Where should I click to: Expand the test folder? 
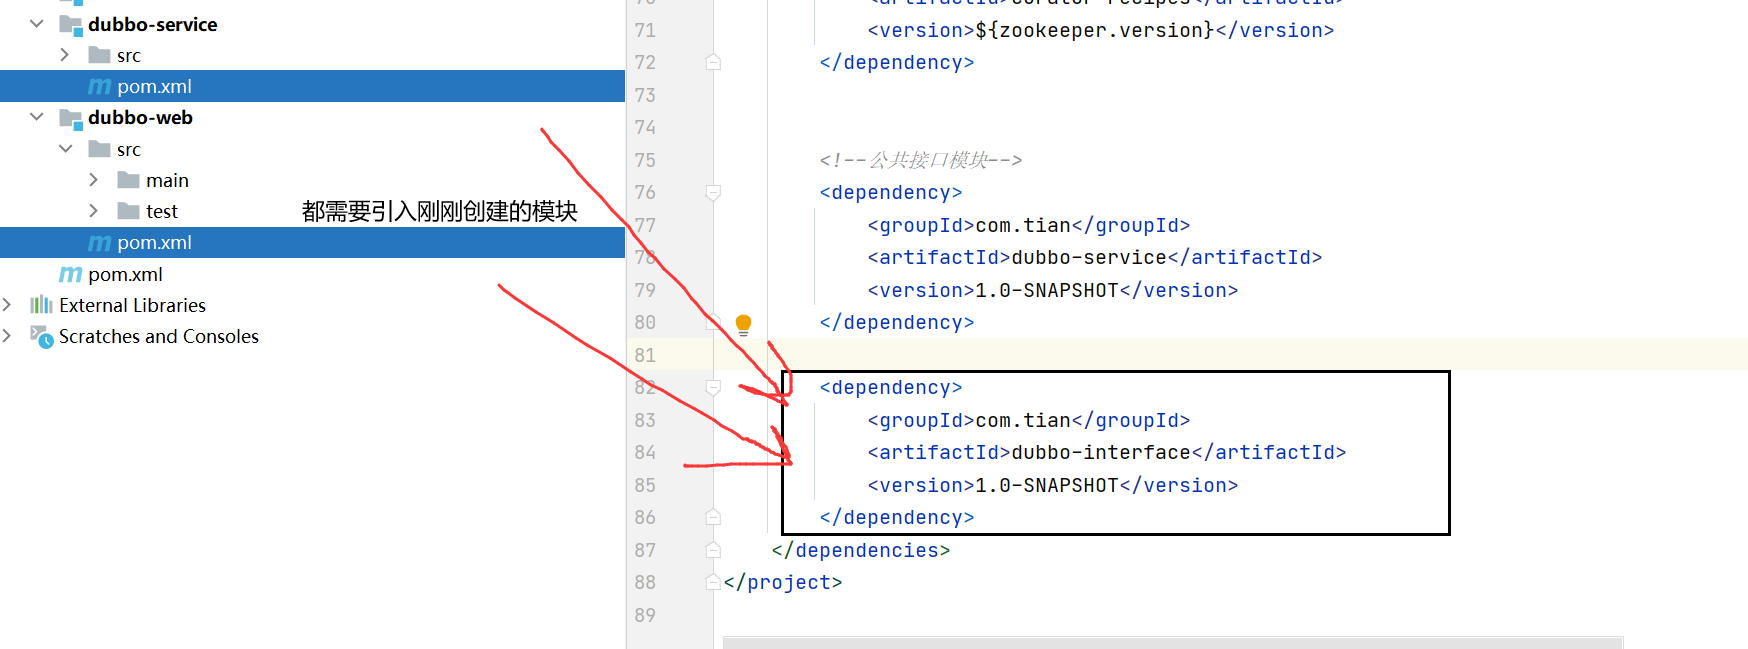pos(94,211)
